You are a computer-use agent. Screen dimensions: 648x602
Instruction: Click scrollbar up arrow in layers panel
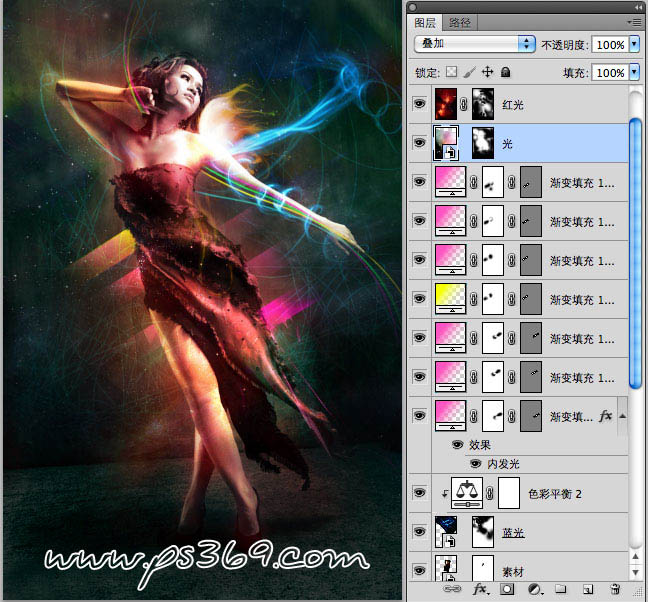pyautogui.click(x=636, y=557)
